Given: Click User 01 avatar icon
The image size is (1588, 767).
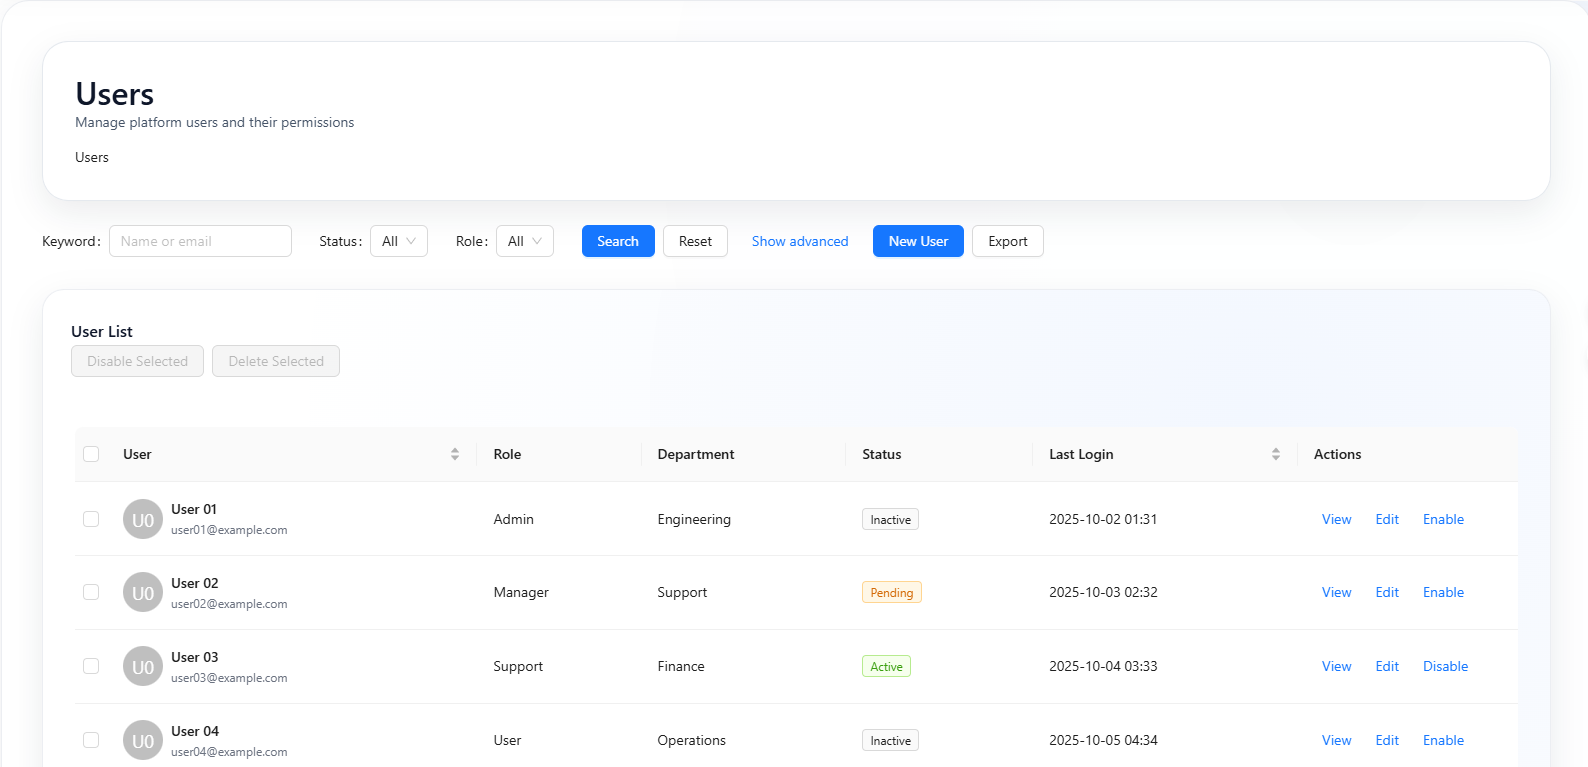Looking at the screenshot, I should pos(143,519).
